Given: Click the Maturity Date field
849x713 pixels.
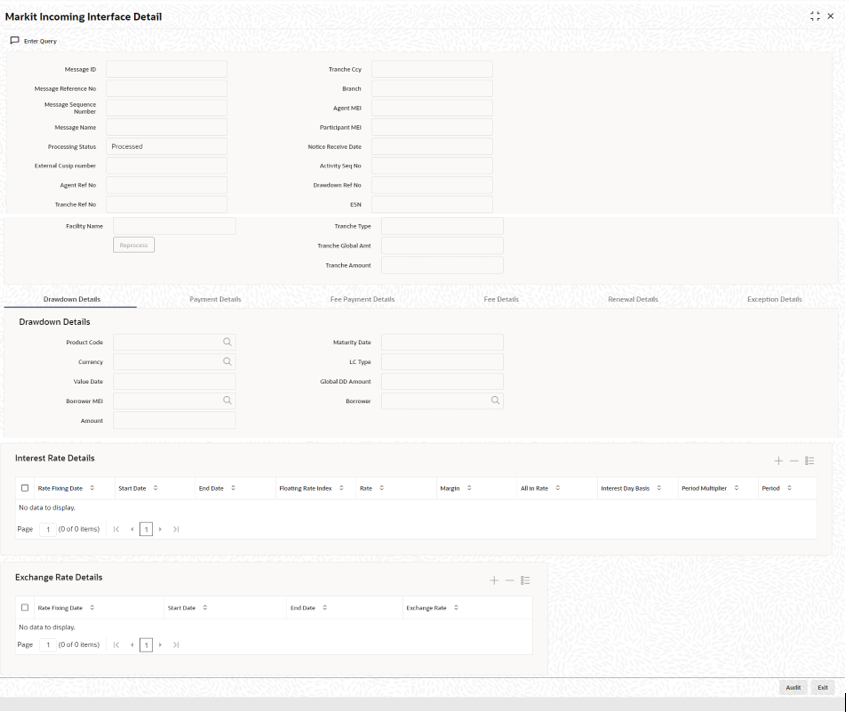Looking at the screenshot, I should 442,342.
